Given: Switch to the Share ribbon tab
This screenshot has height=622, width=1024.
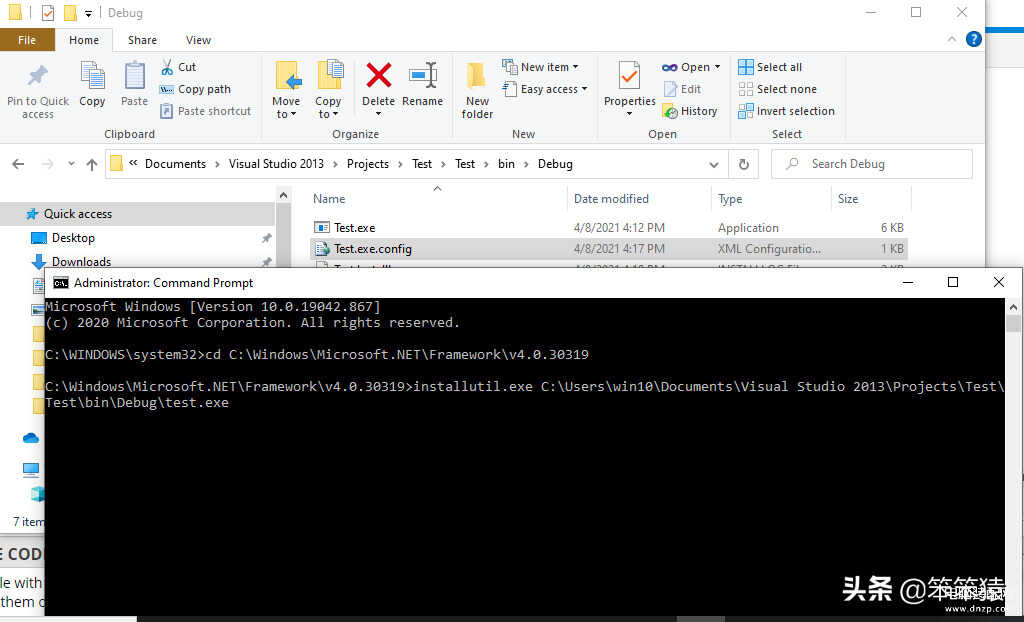Looking at the screenshot, I should 142,40.
